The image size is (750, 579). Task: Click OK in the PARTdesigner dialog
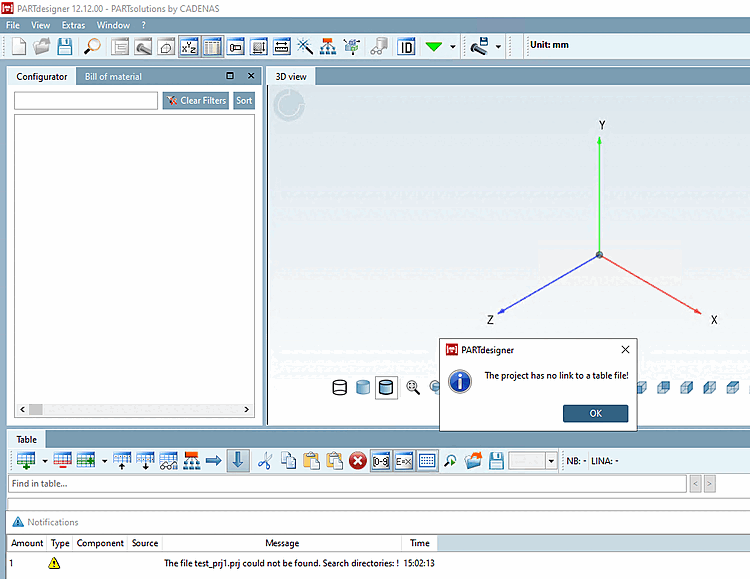point(596,413)
